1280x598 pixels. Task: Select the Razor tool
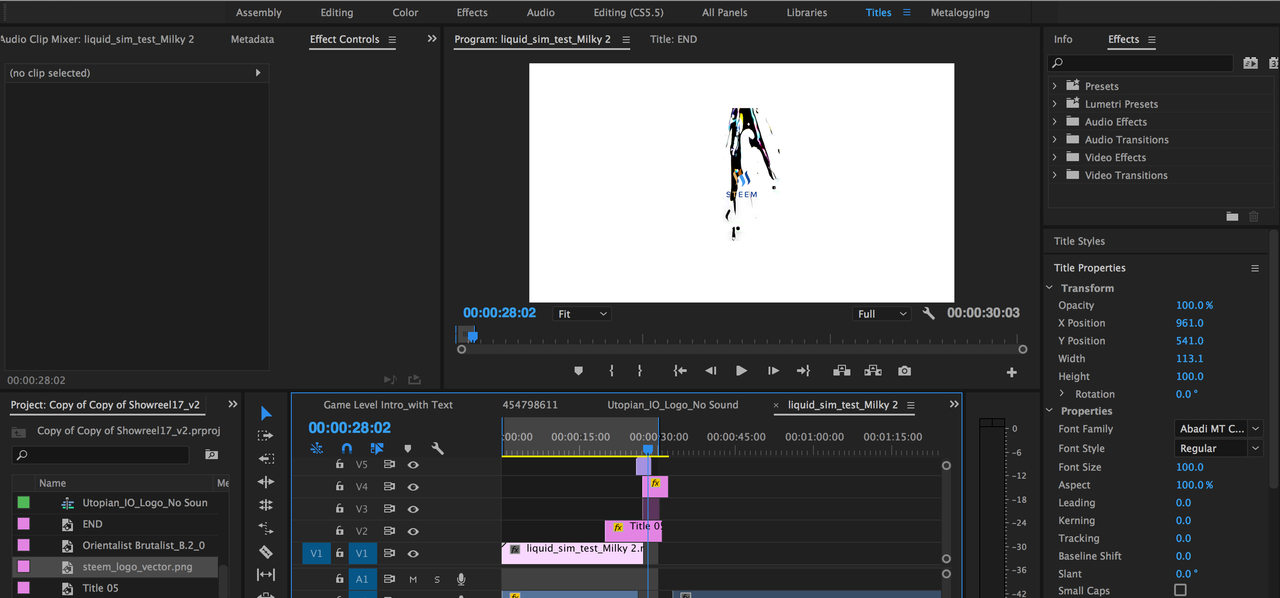click(266, 551)
